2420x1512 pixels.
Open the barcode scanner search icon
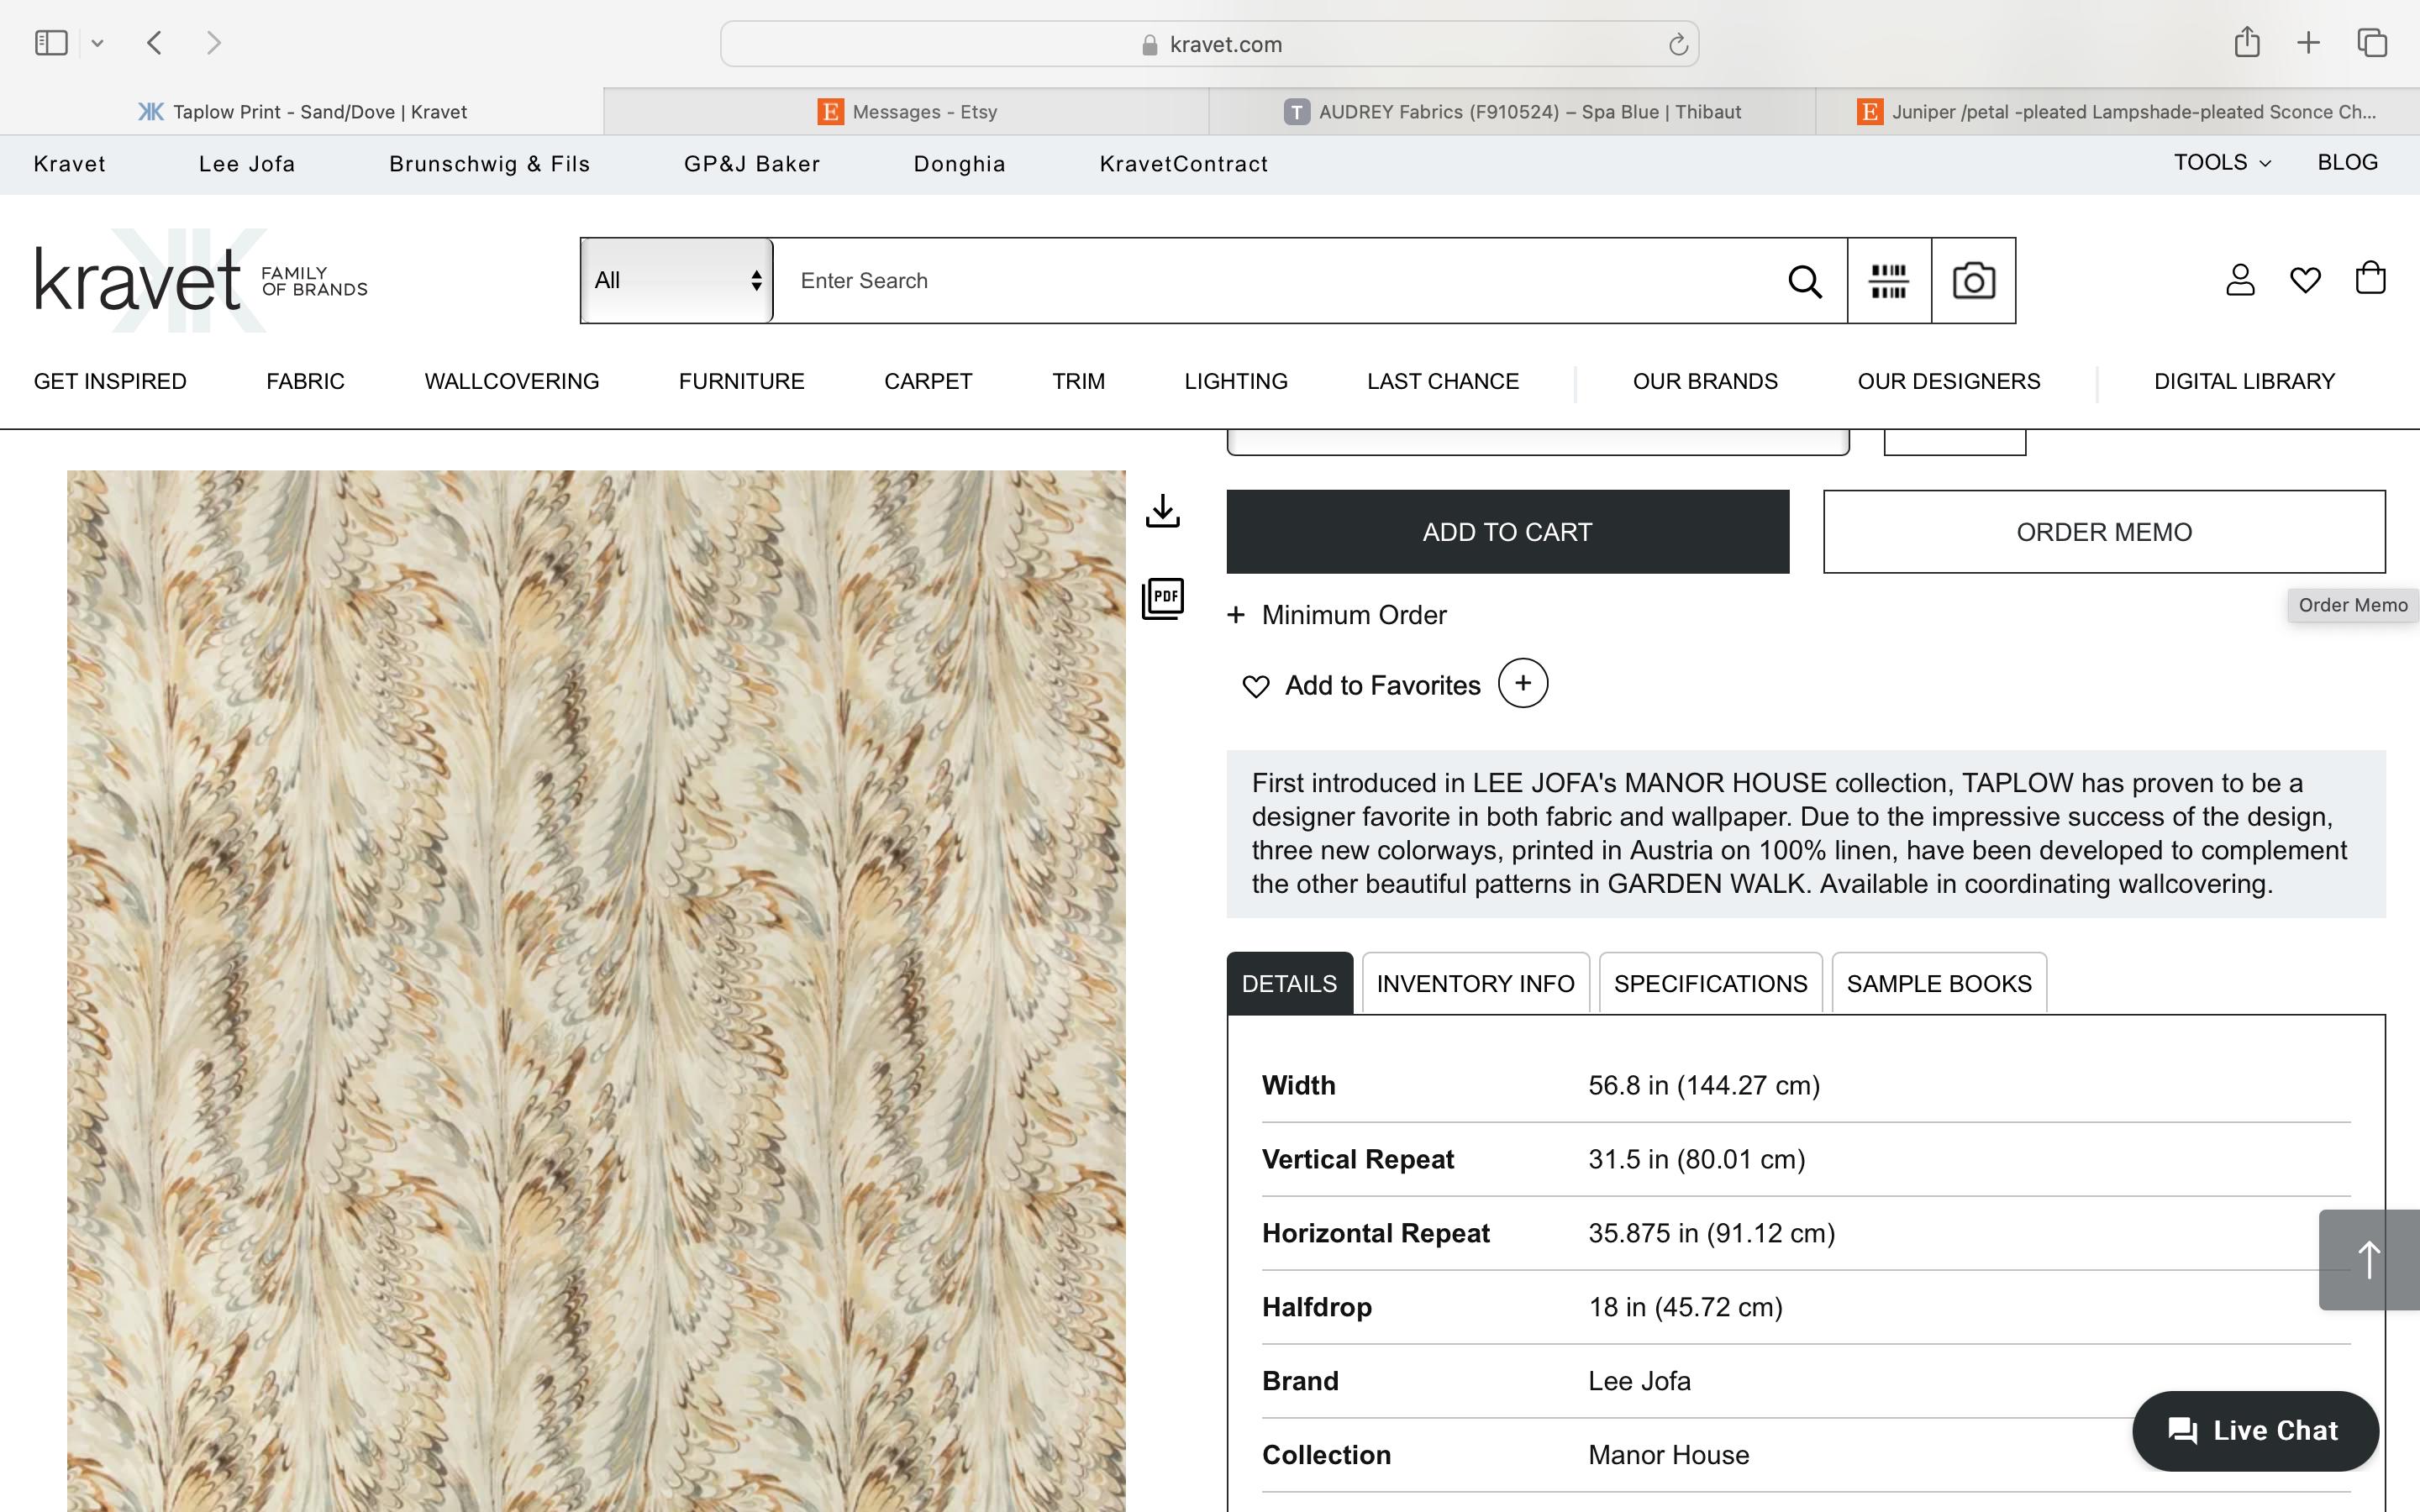1889,281
